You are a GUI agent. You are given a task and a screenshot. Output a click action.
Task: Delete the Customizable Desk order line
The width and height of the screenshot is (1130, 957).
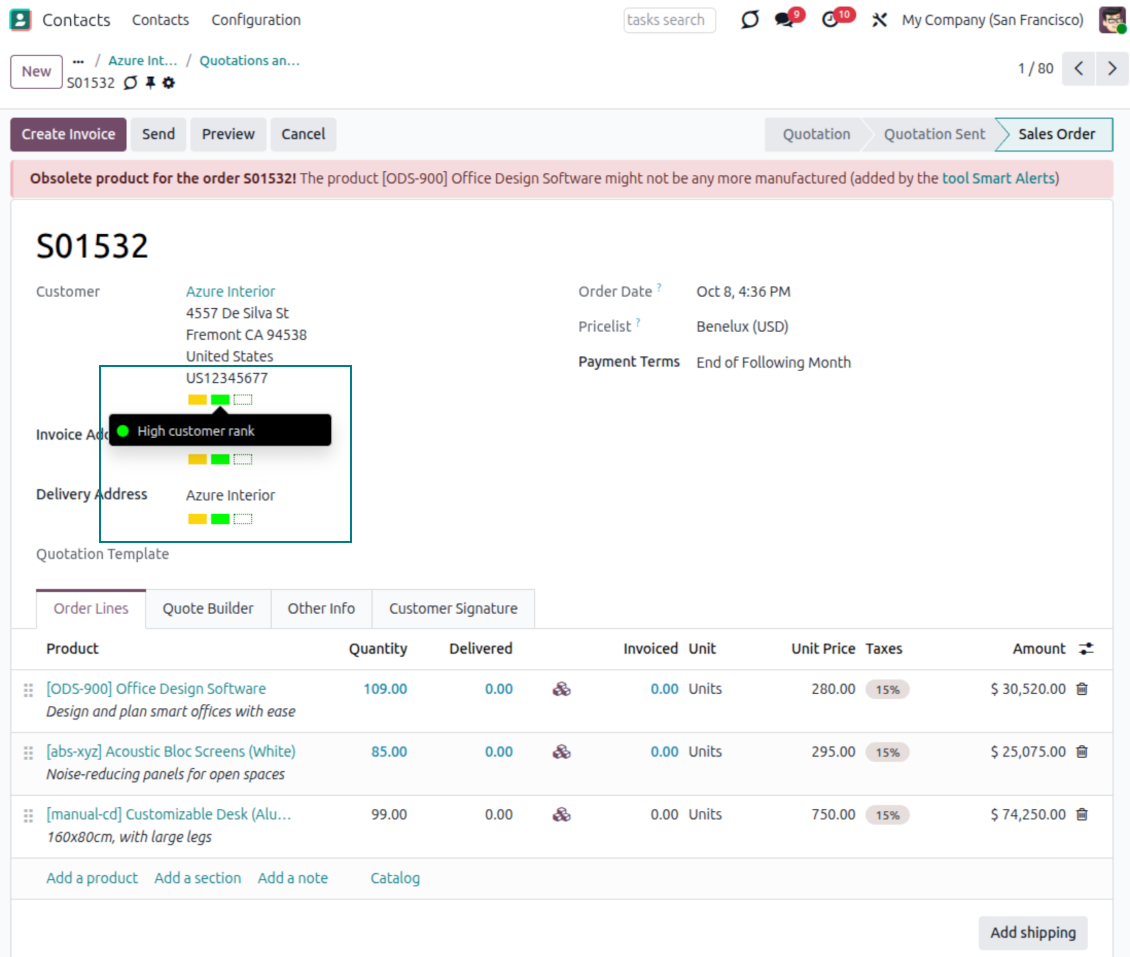(1081, 815)
